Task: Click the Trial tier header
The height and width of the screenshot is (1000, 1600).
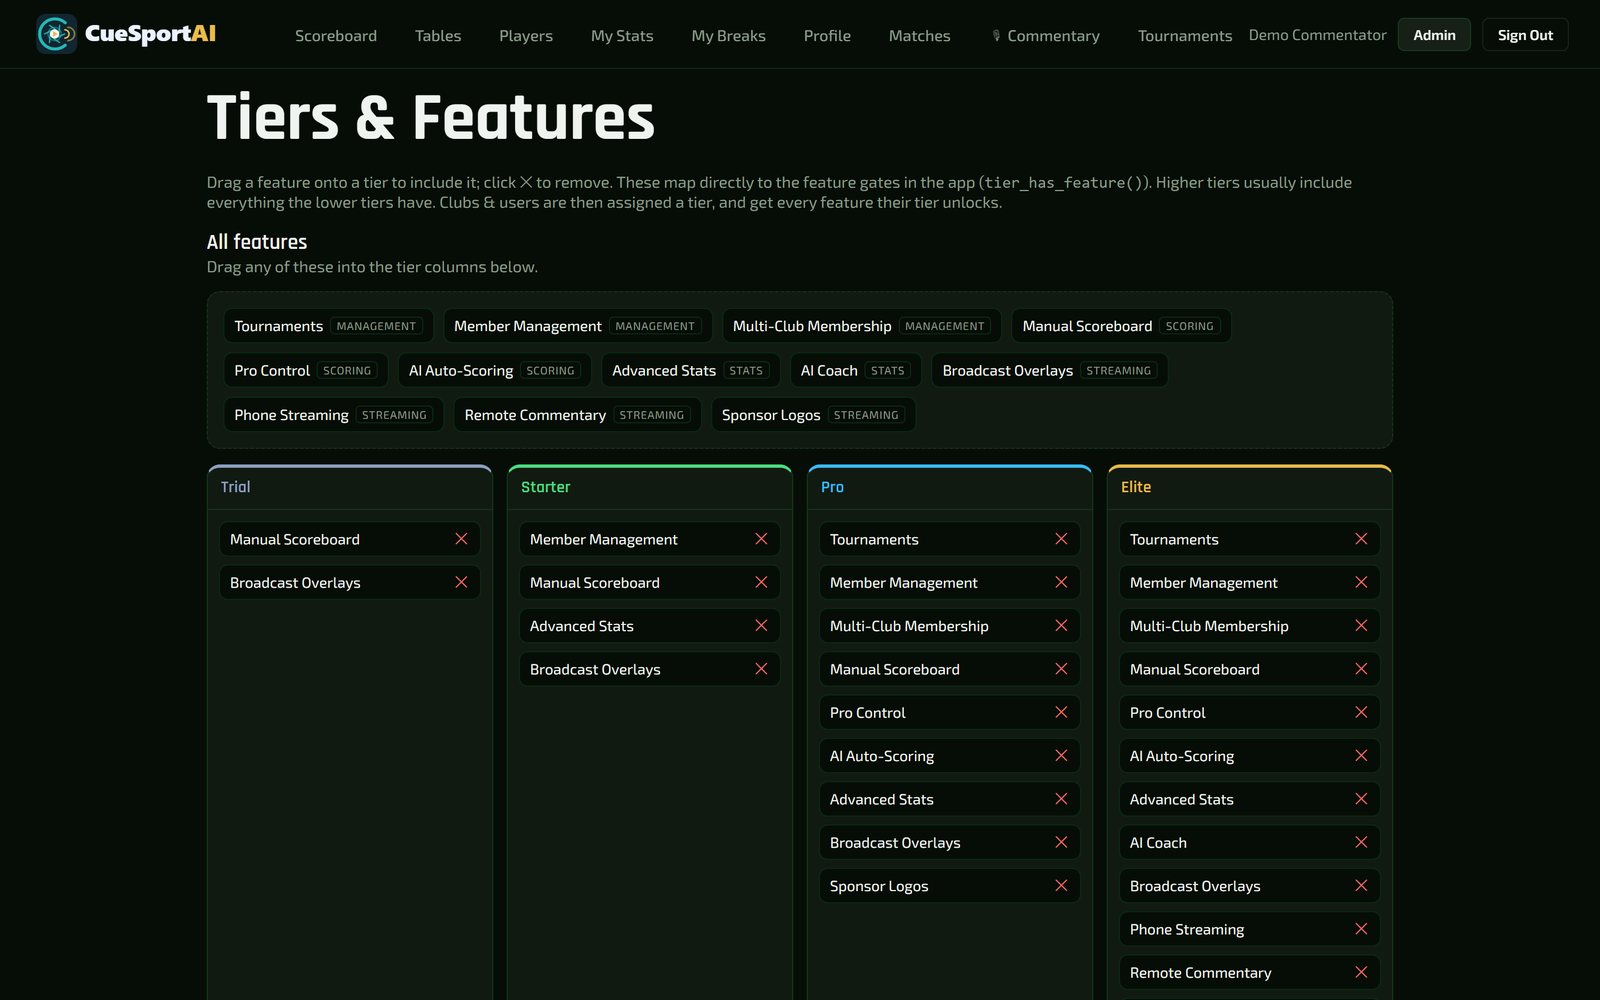Action: [x=350, y=487]
